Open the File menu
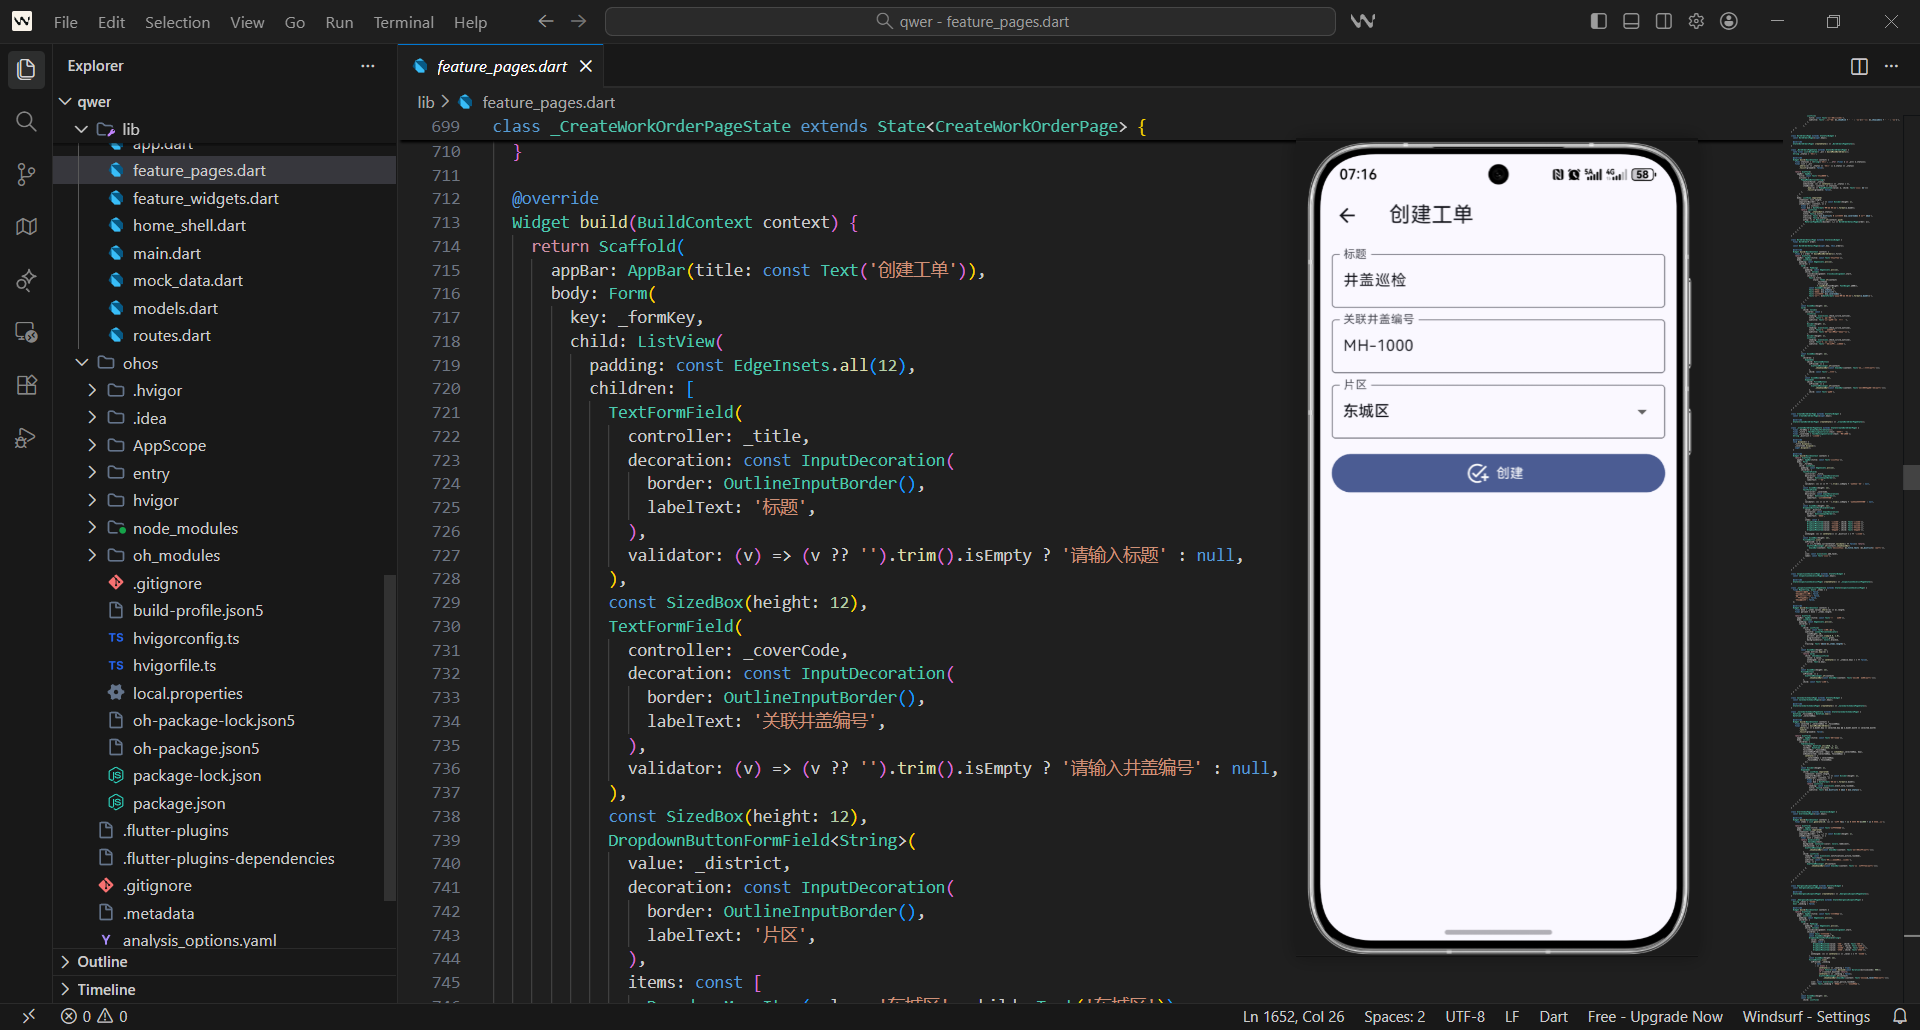Screen dimensions: 1920x1030 (x=66, y=22)
